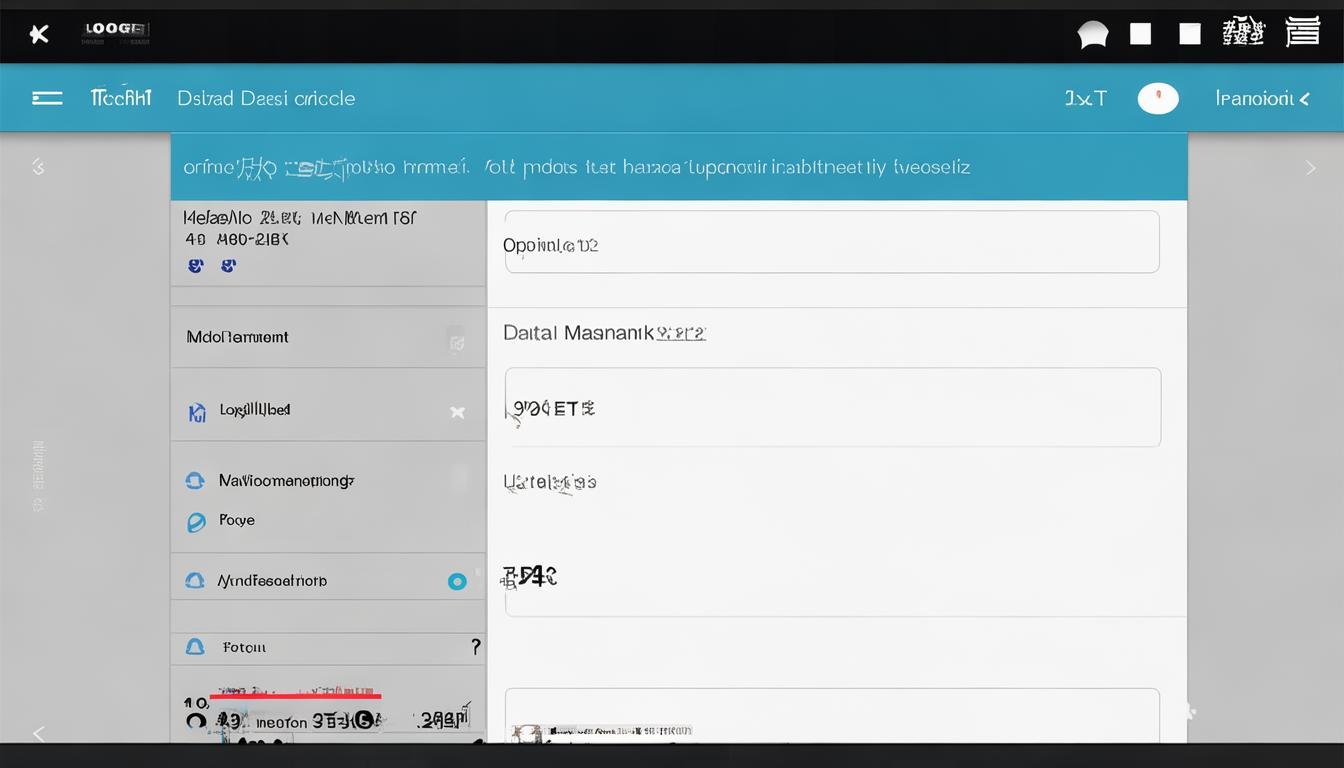Click the headset icon in the Navigation row
1344x768 pixels.
click(x=195, y=481)
